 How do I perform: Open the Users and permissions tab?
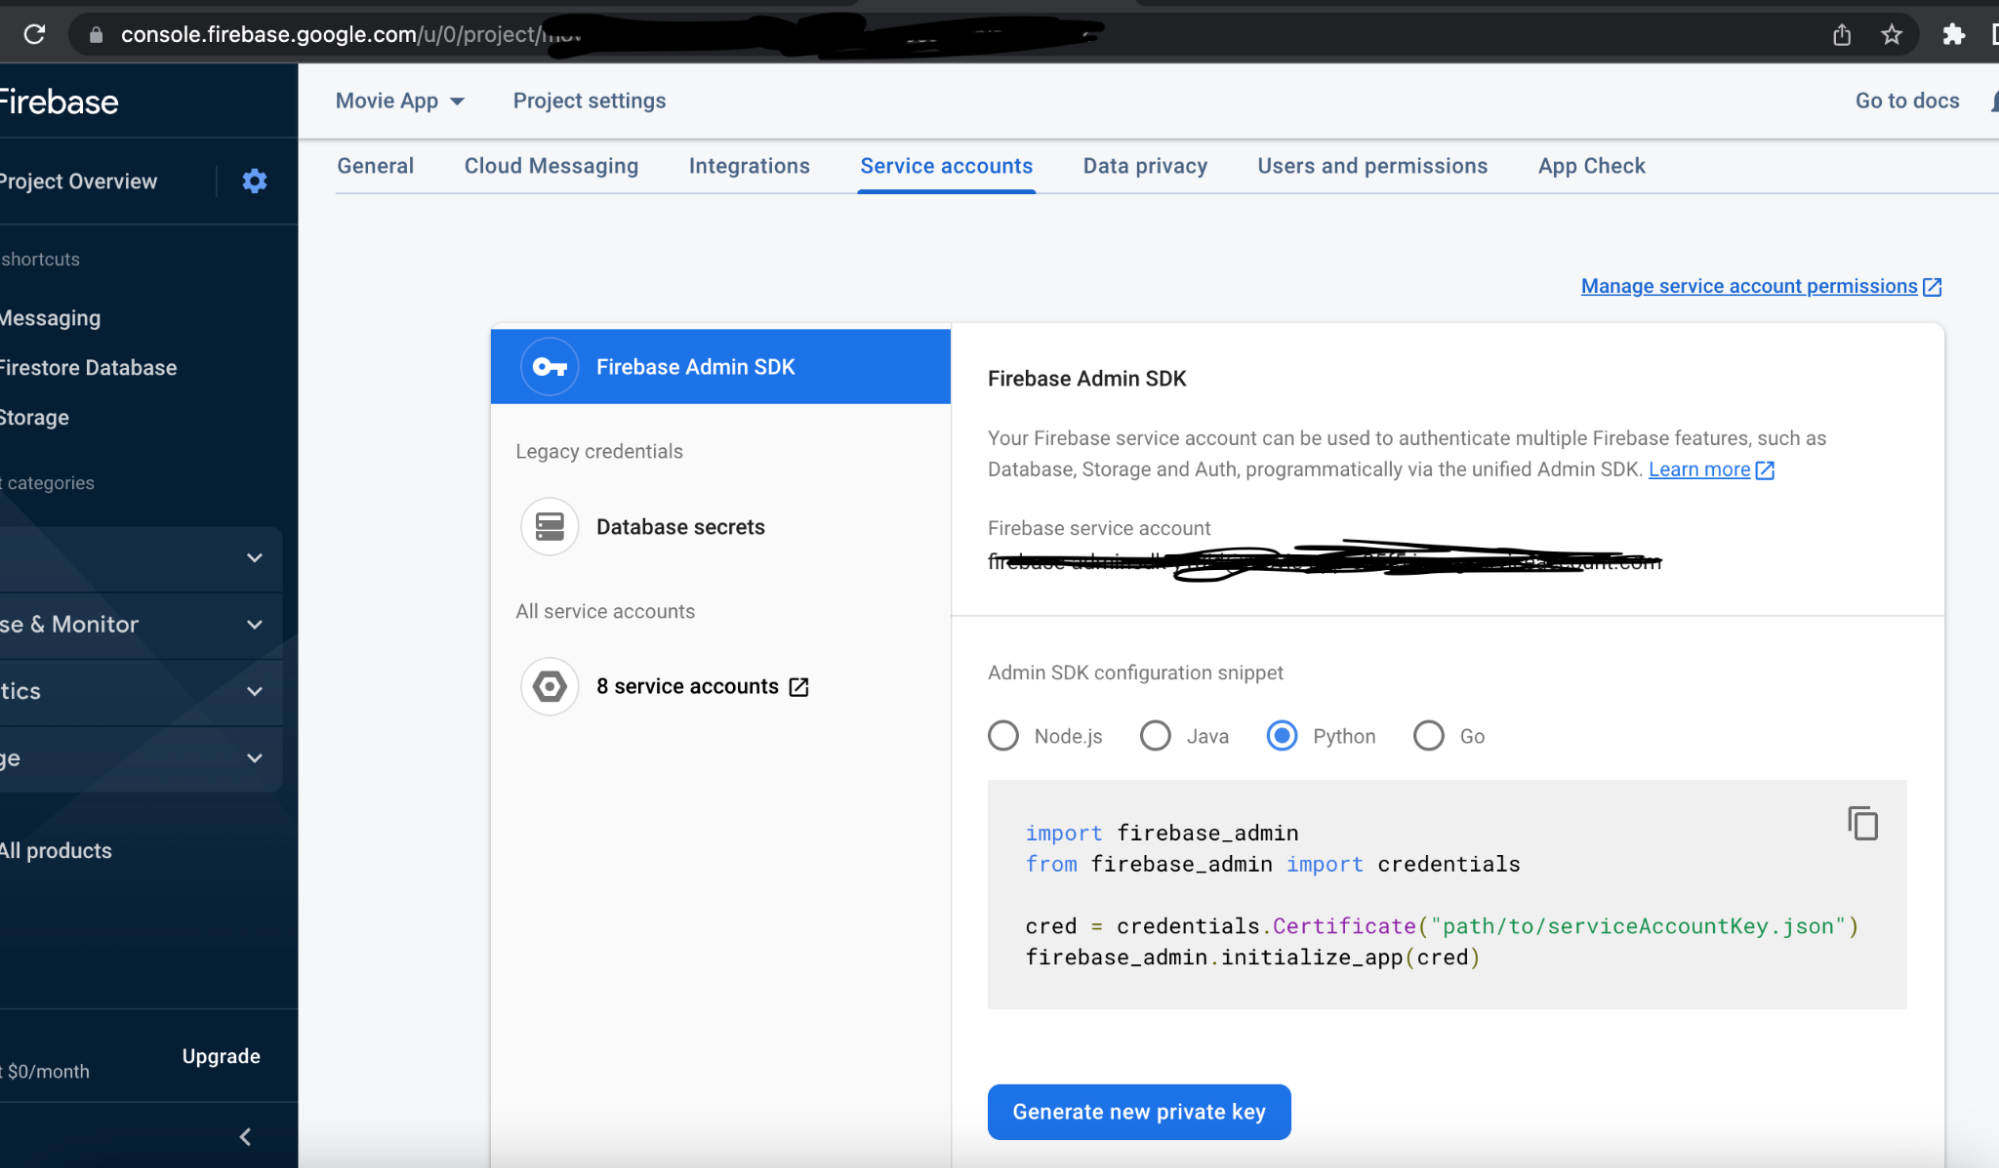click(x=1372, y=166)
